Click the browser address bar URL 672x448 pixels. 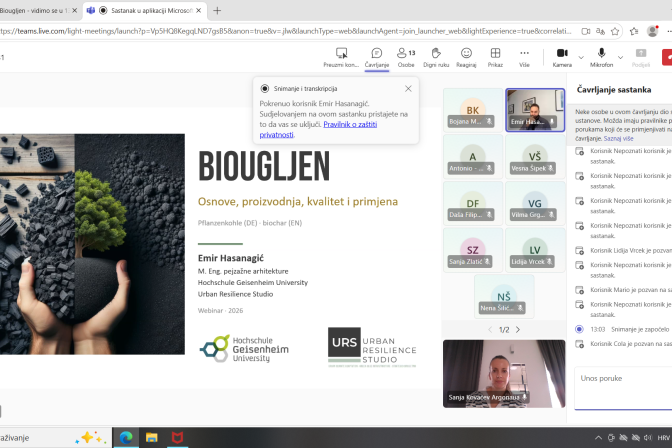tap(285, 31)
